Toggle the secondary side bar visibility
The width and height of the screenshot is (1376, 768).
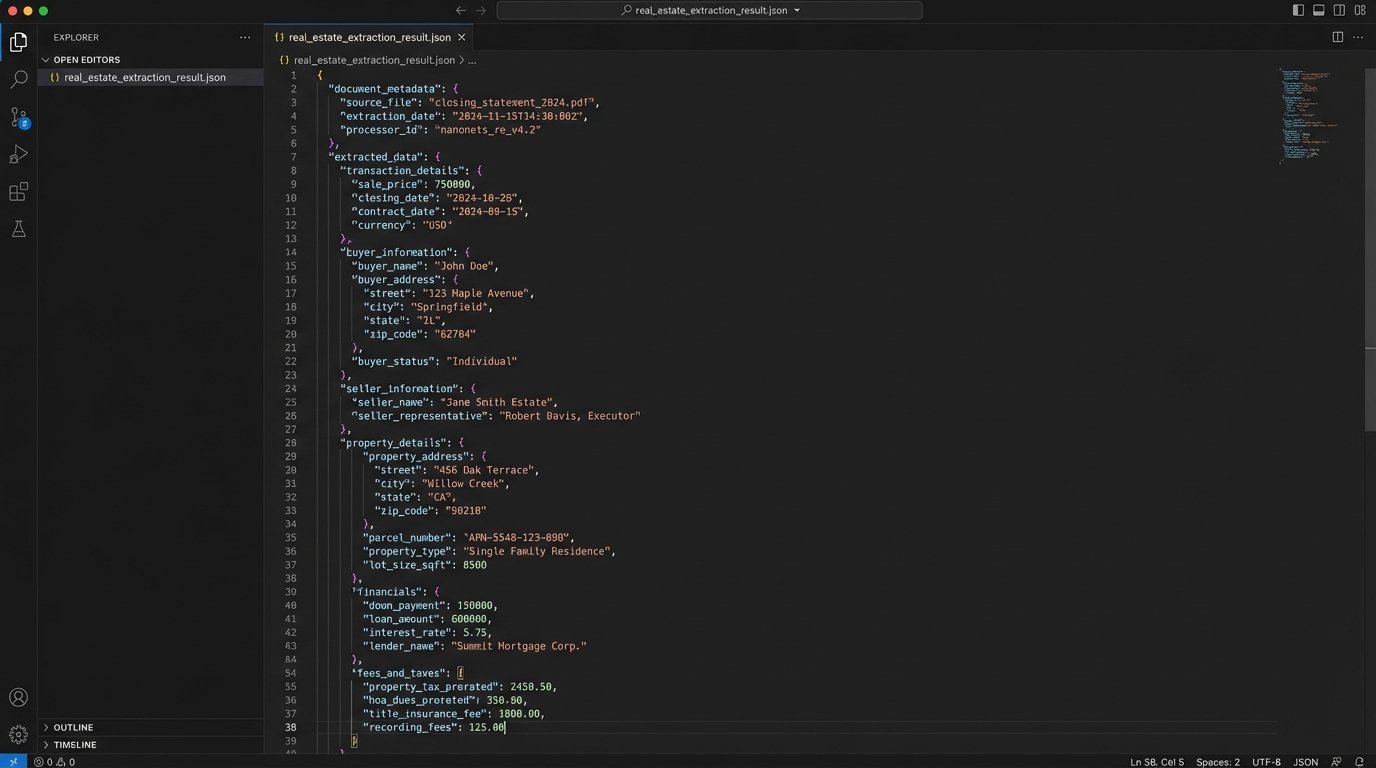coord(1339,10)
